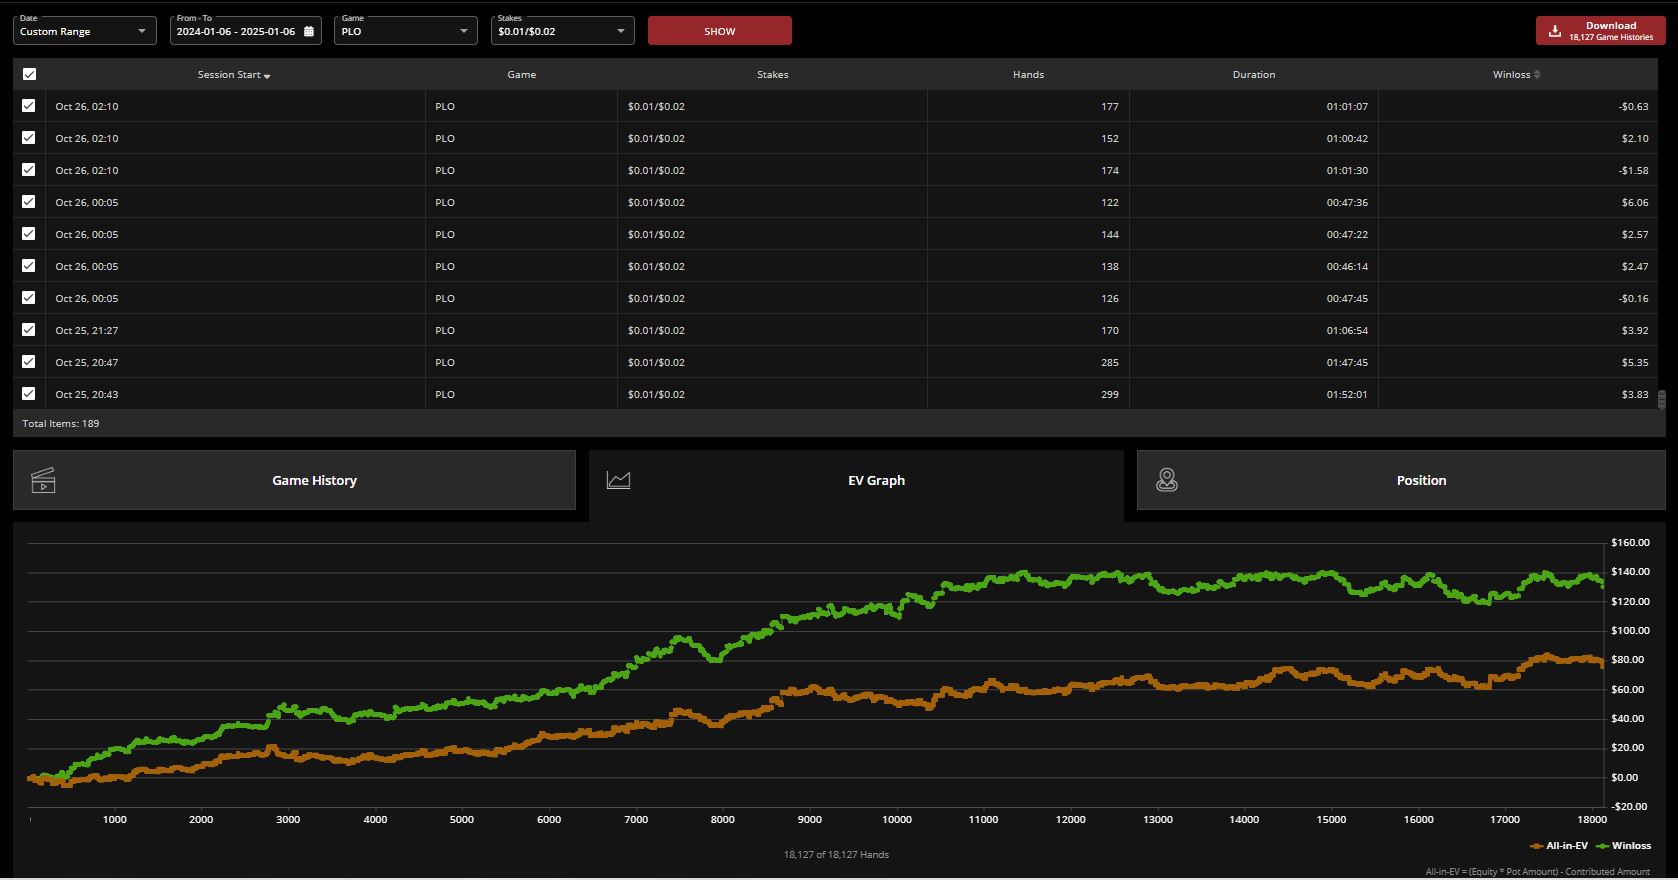Uncheck the Oct 25, 20:43 session checkbox
Image resolution: width=1678 pixels, height=880 pixels.
click(x=29, y=394)
